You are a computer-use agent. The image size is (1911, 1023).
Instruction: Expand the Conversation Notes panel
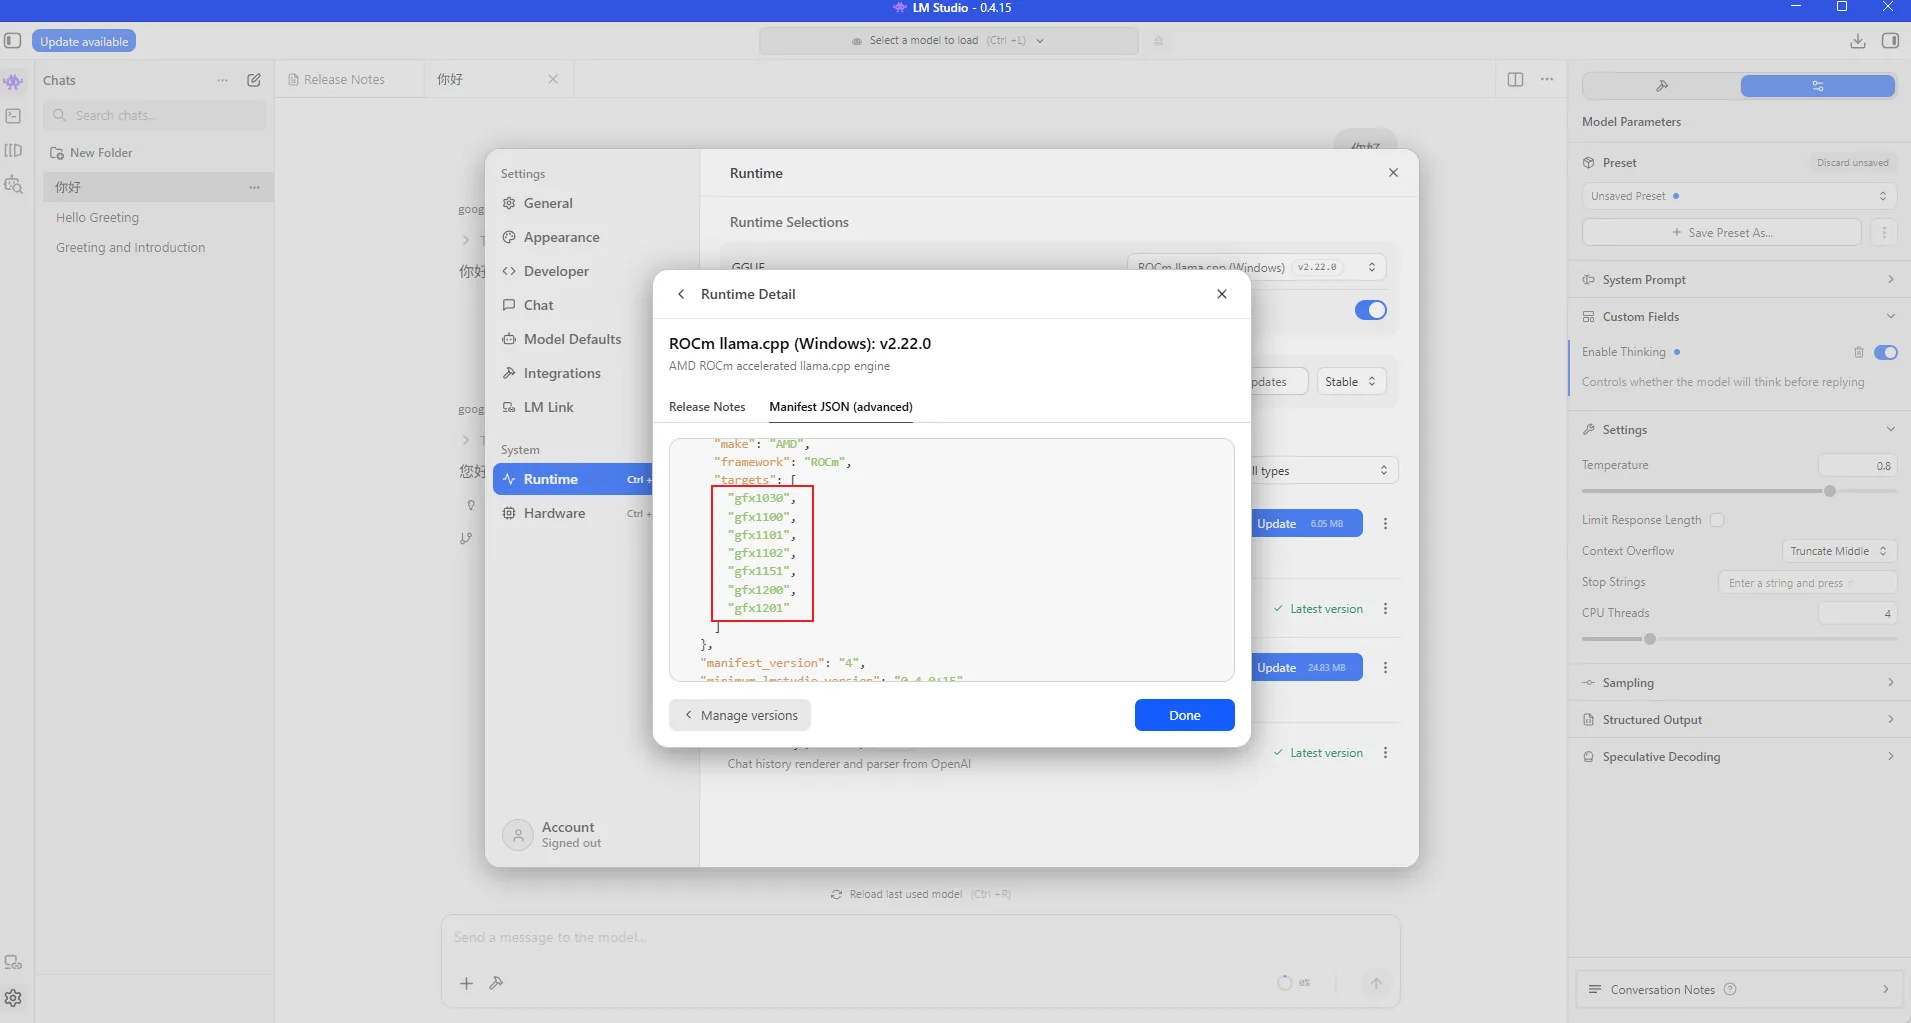coord(1738,989)
